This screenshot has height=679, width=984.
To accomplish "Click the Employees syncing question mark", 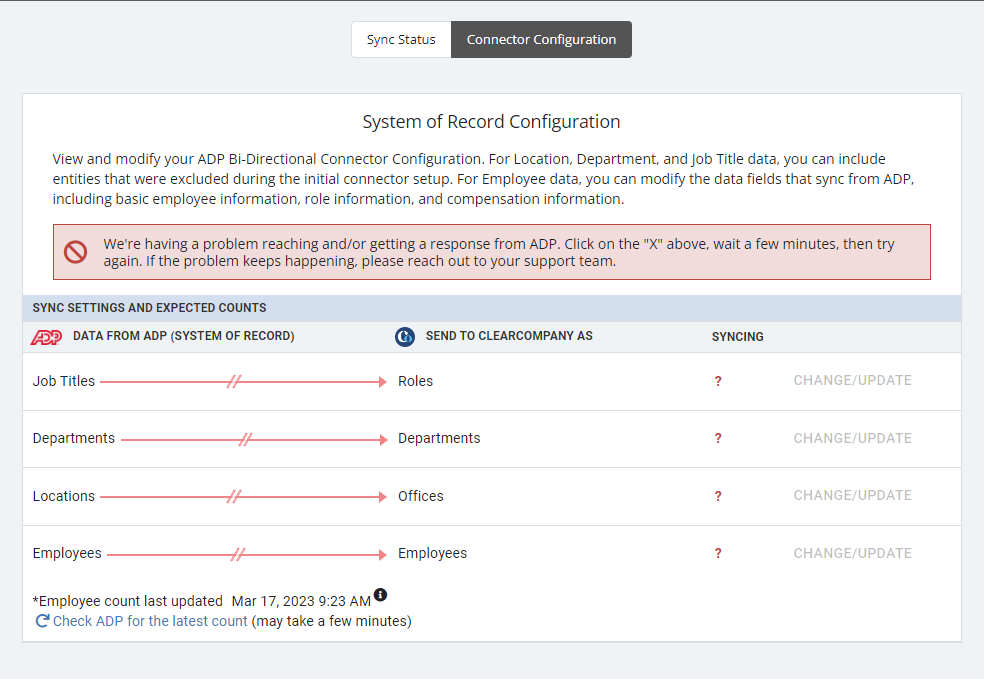I will 718,553.
